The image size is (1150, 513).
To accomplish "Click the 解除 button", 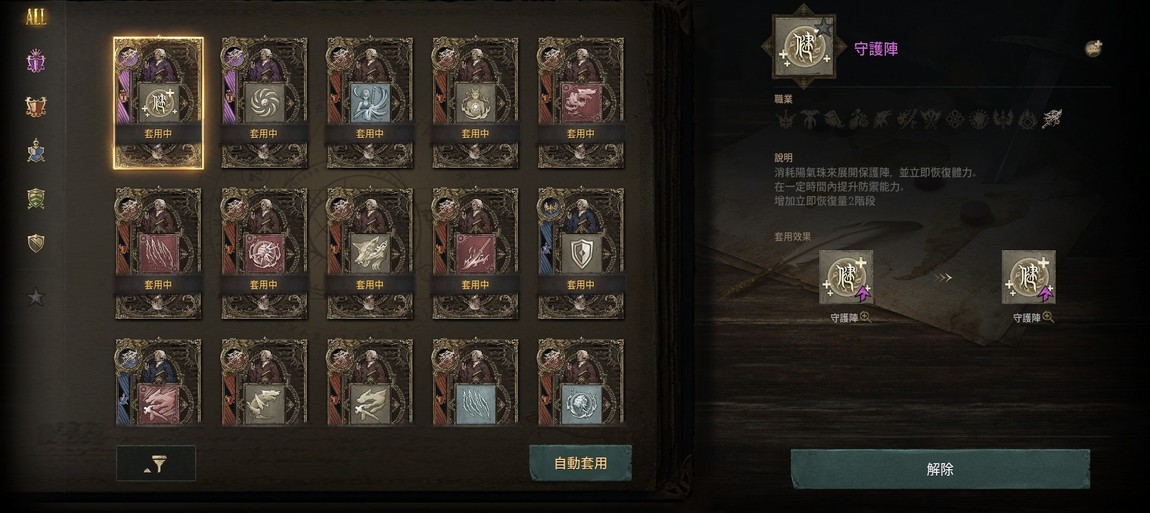I will [940, 470].
